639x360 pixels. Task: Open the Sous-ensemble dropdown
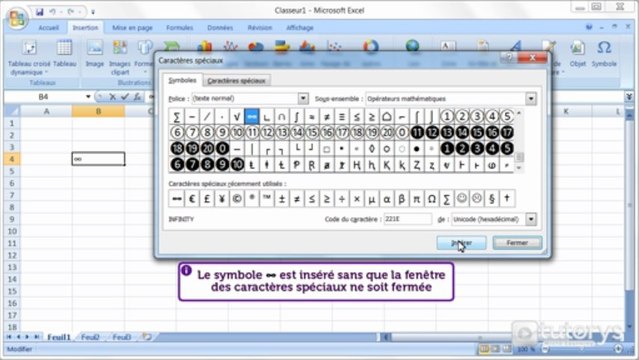coord(530,98)
